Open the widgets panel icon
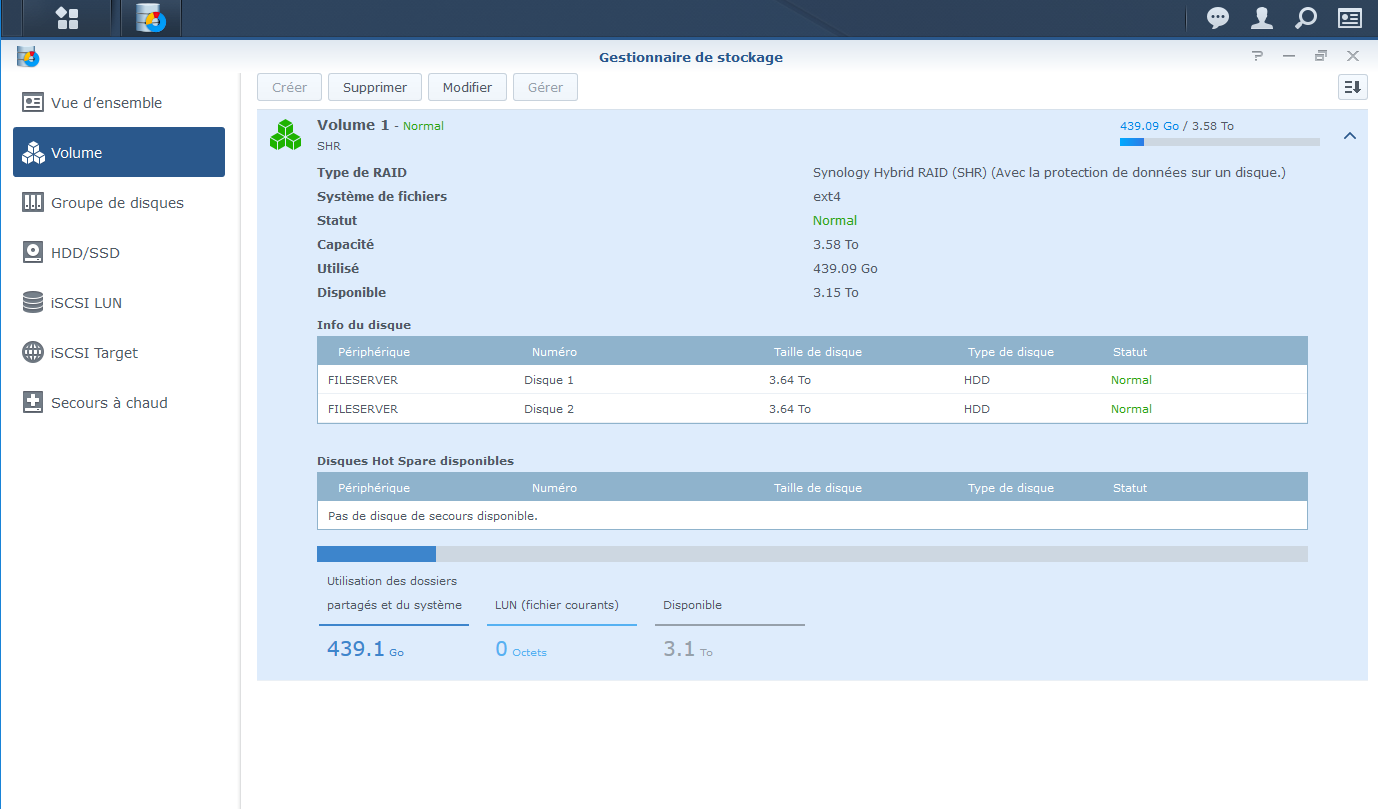This screenshot has height=809, width=1378. [x=1350, y=18]
